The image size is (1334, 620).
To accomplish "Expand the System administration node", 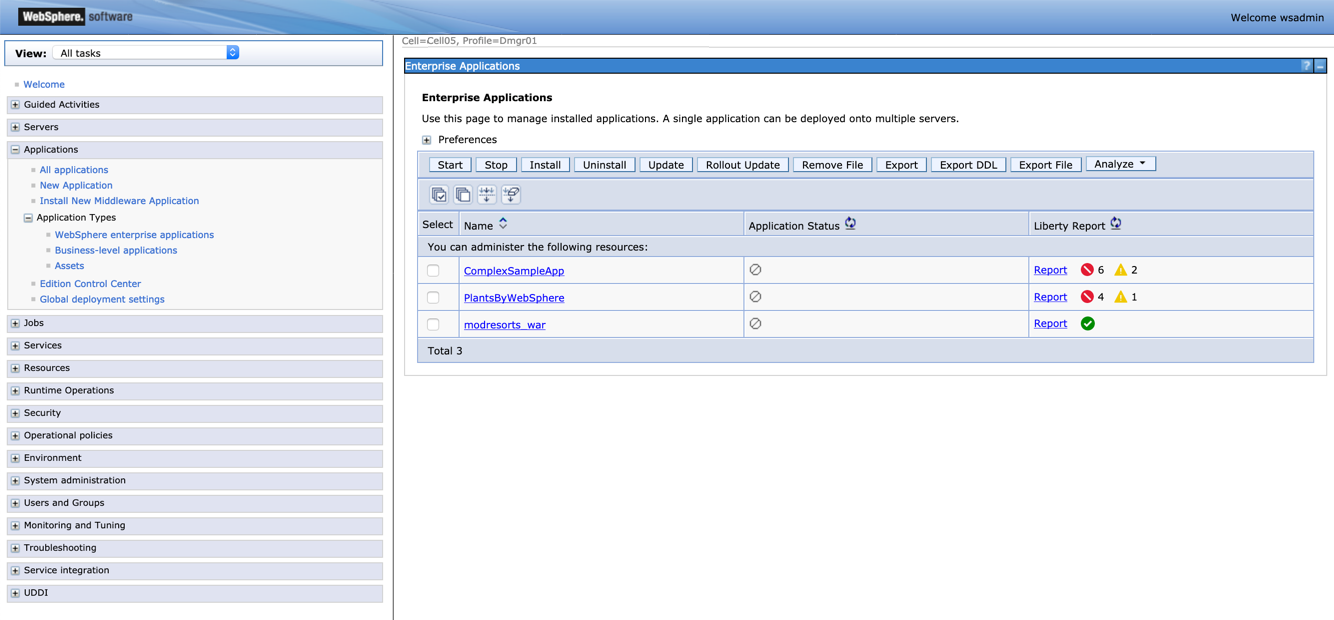I will pyautogui.click(x=15, y=481).
